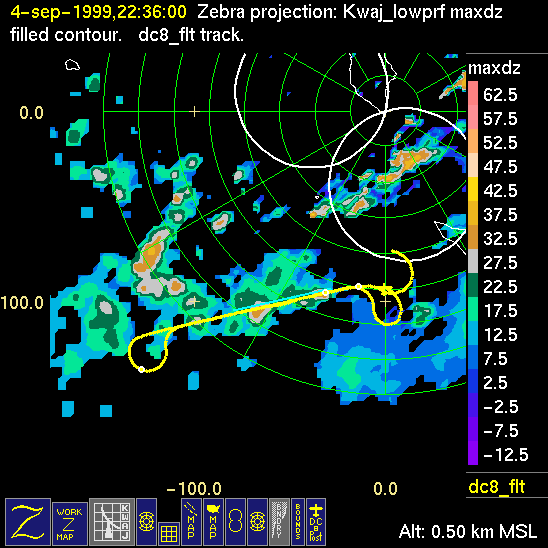Image resolution: width=548 pixels, height=548 pixels.
Task: Click the maxdz color bar title
Action: pos(494,68)
